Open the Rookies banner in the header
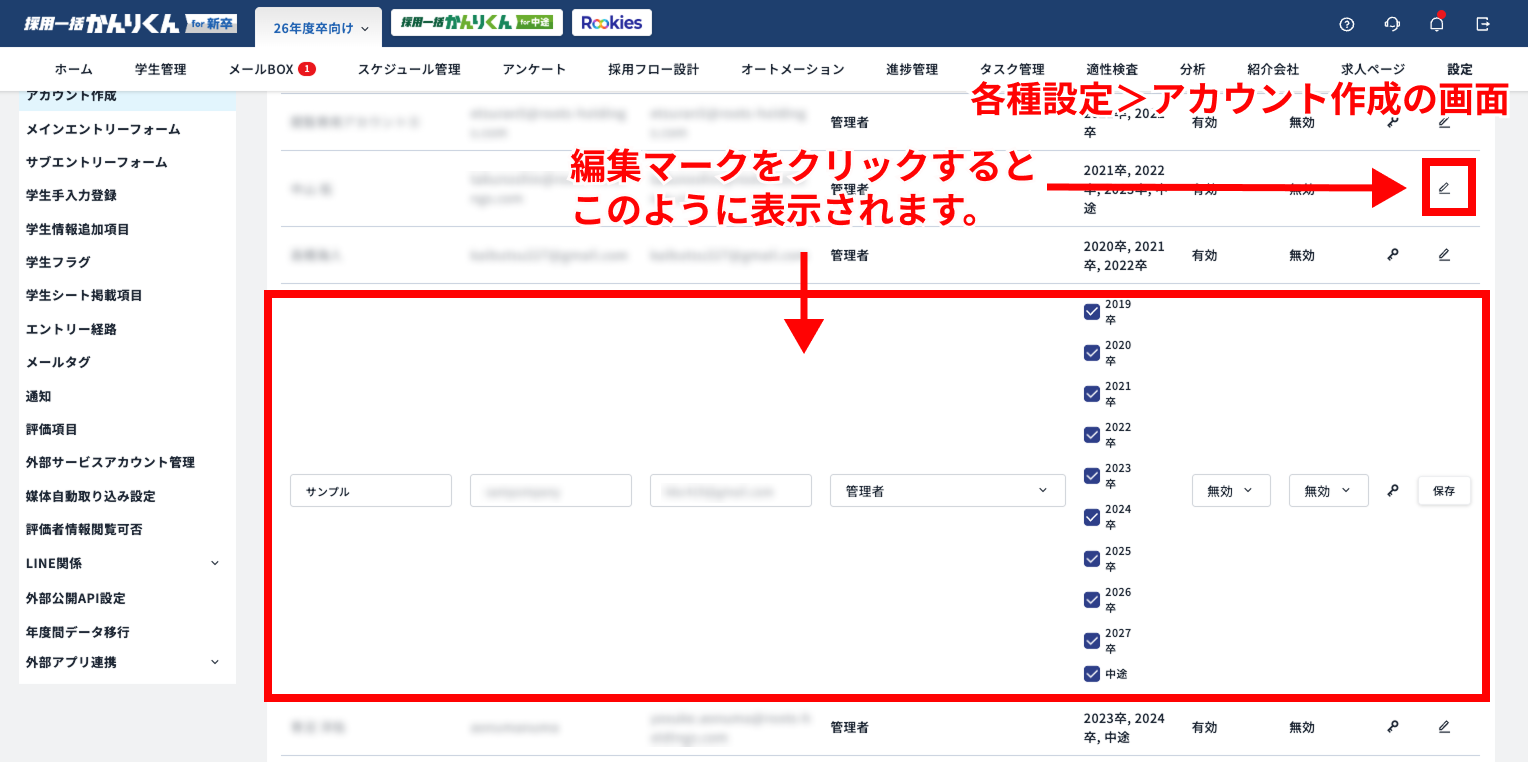1528x762 pixels. [611, 22]
